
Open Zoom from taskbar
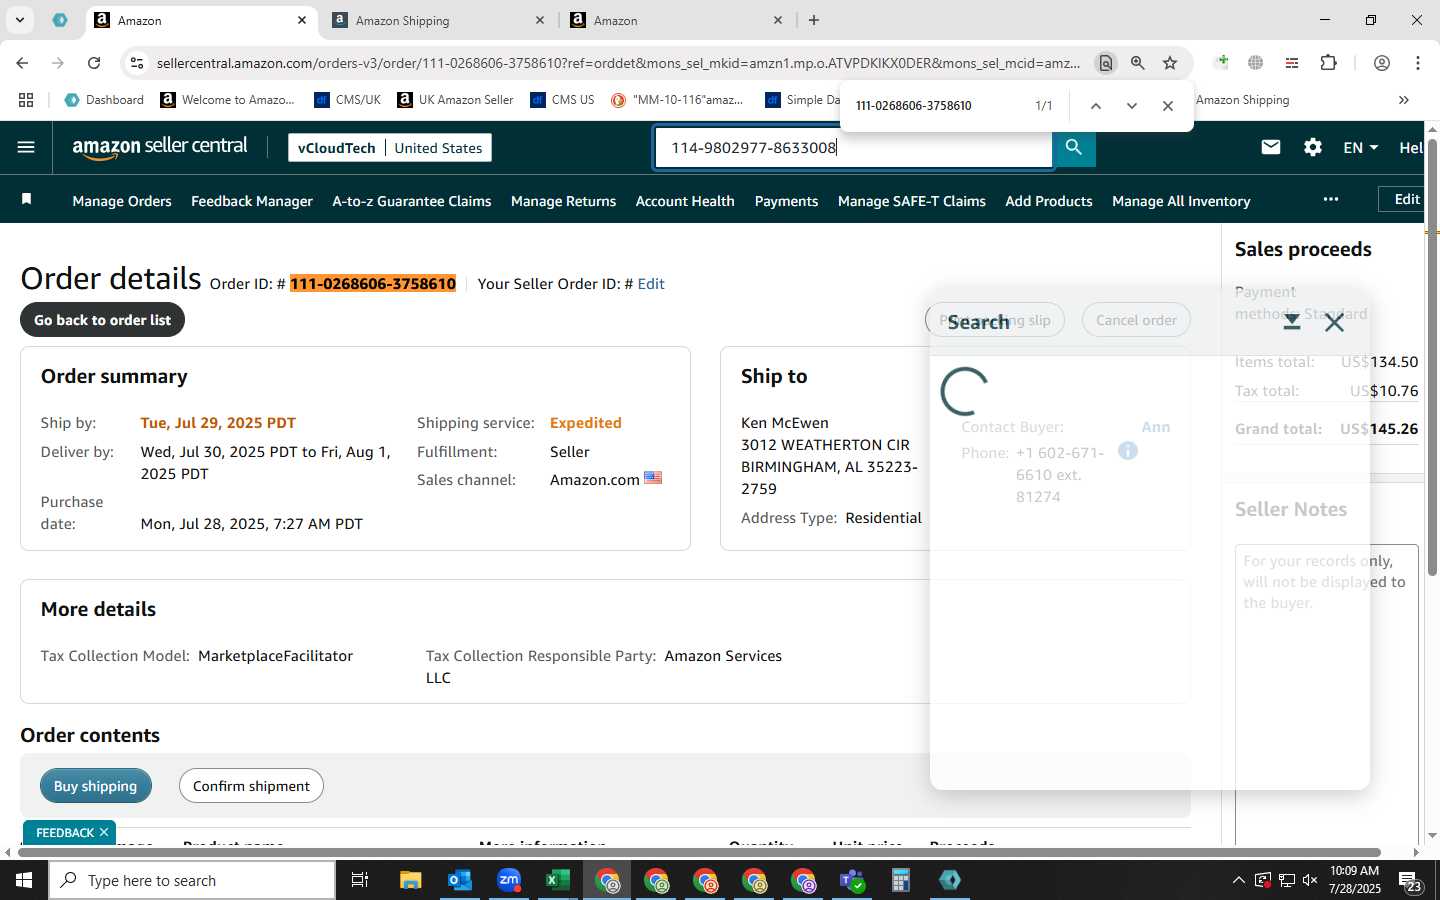(x=509, y=880)
